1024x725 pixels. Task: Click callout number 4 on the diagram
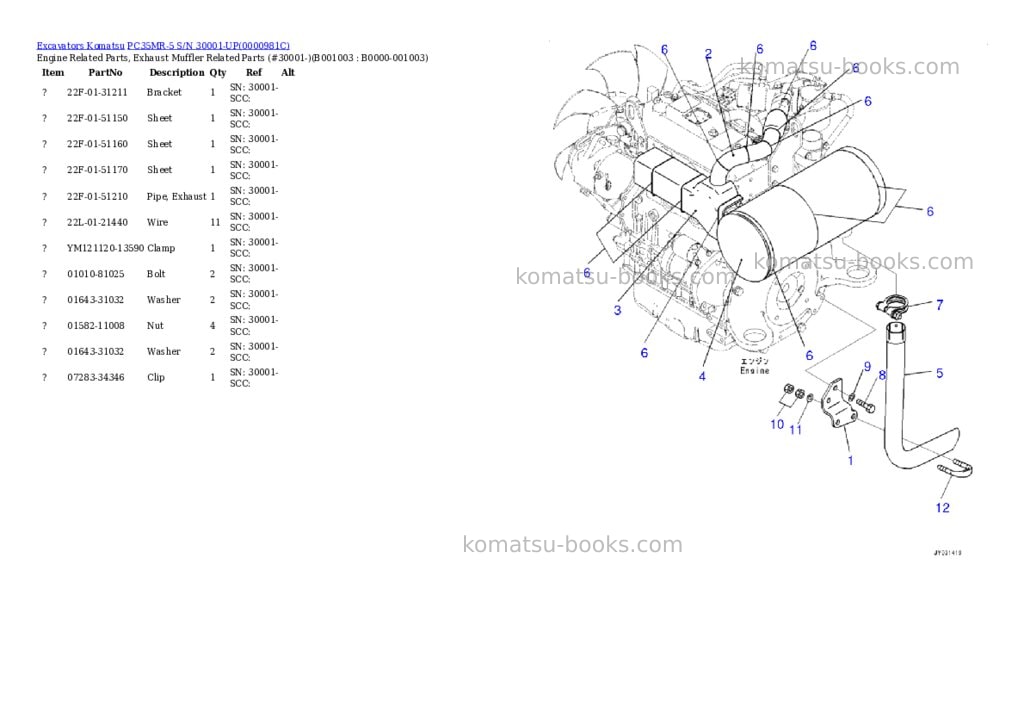click(702, 376)
